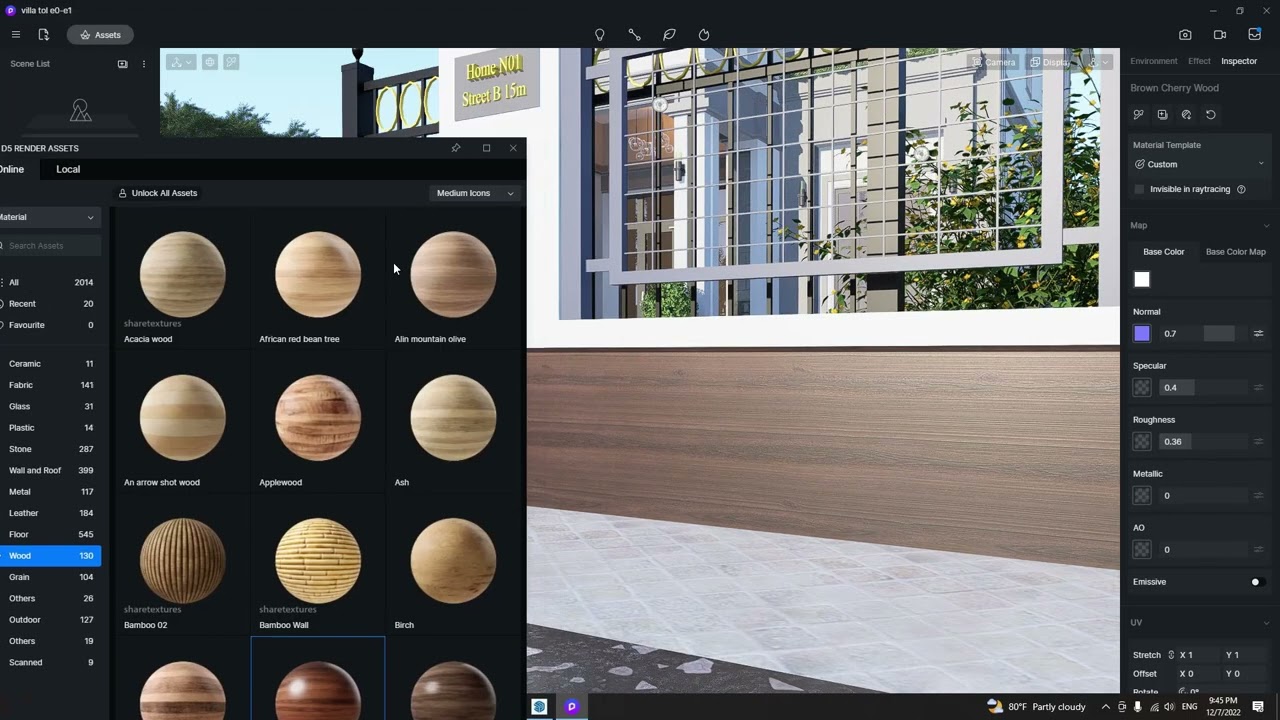Click the Search Assets field
1280x720 pixels.
(50, 246)
